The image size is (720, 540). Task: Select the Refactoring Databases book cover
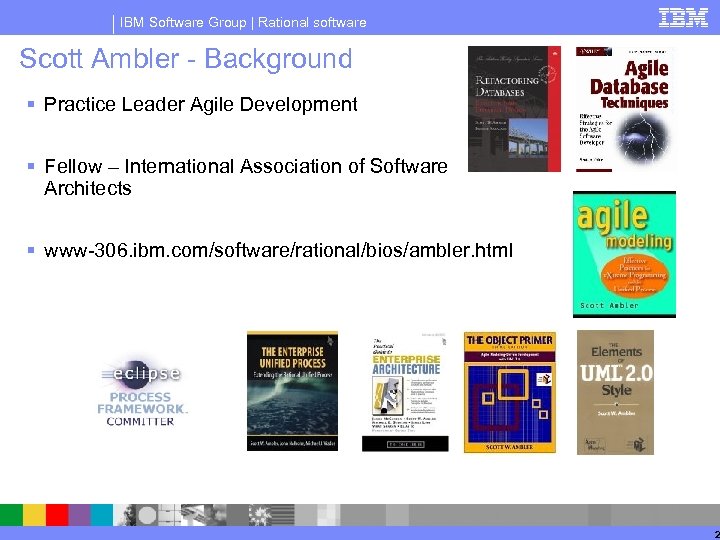tap(514, 109)
